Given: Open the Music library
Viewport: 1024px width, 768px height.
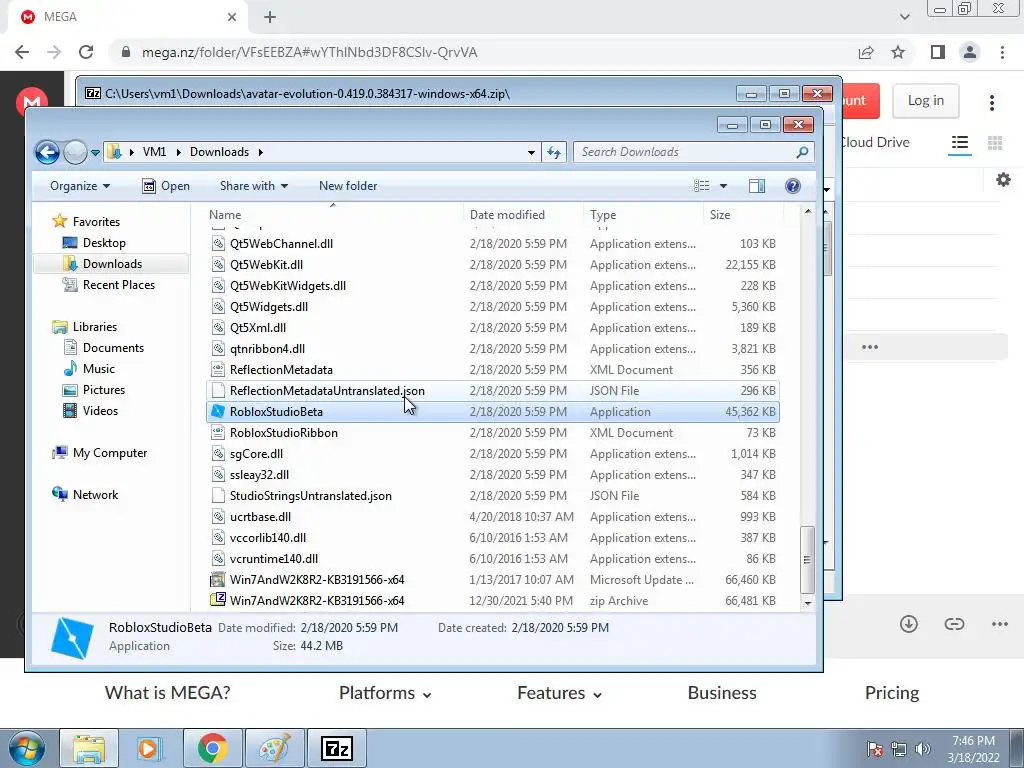Looking at the screenshot, I should click(x=99, y=369).
